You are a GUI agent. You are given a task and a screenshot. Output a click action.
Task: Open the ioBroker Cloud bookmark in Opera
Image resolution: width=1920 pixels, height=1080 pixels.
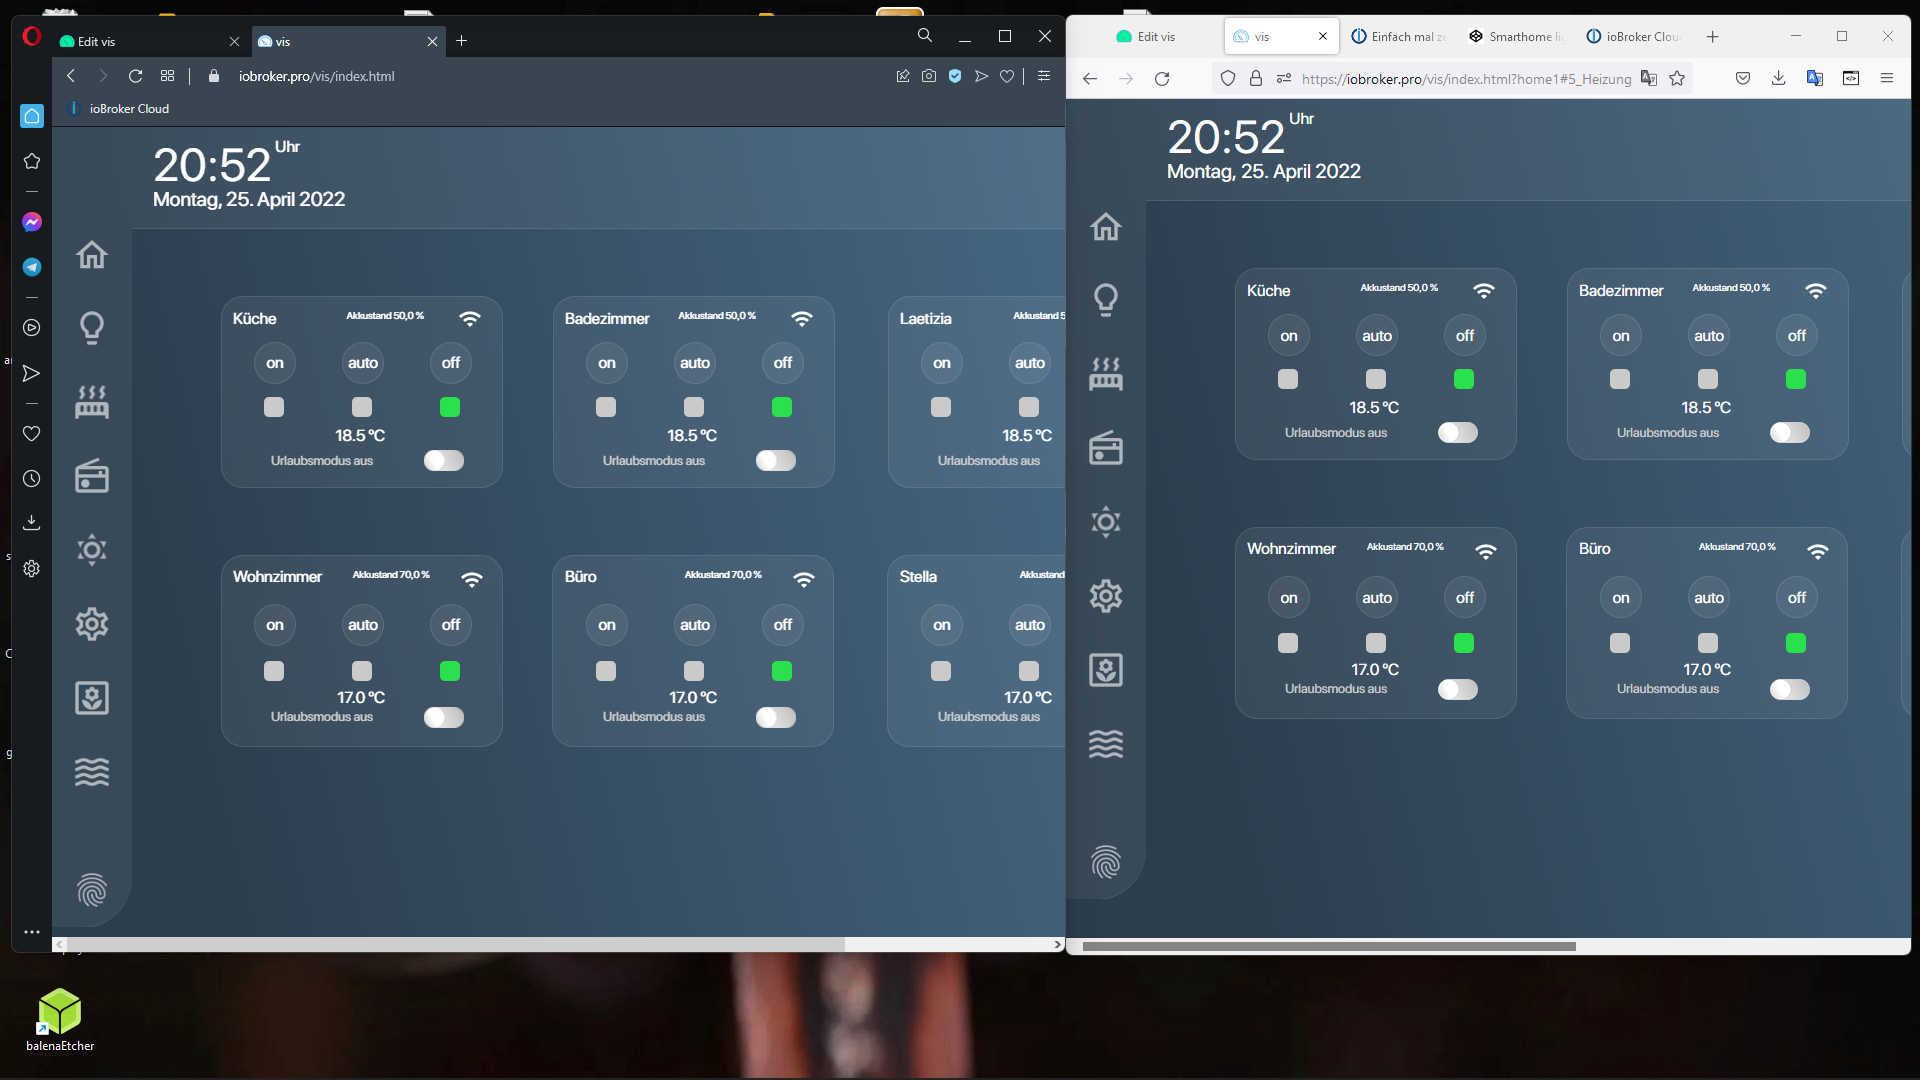point(119,108)
